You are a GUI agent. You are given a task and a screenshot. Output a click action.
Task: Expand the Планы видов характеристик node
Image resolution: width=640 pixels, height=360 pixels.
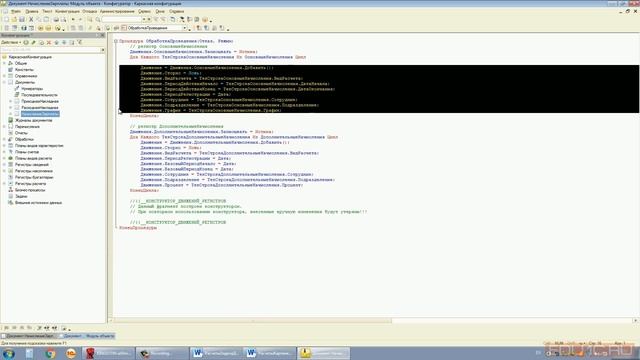click(x=4, y=146)
